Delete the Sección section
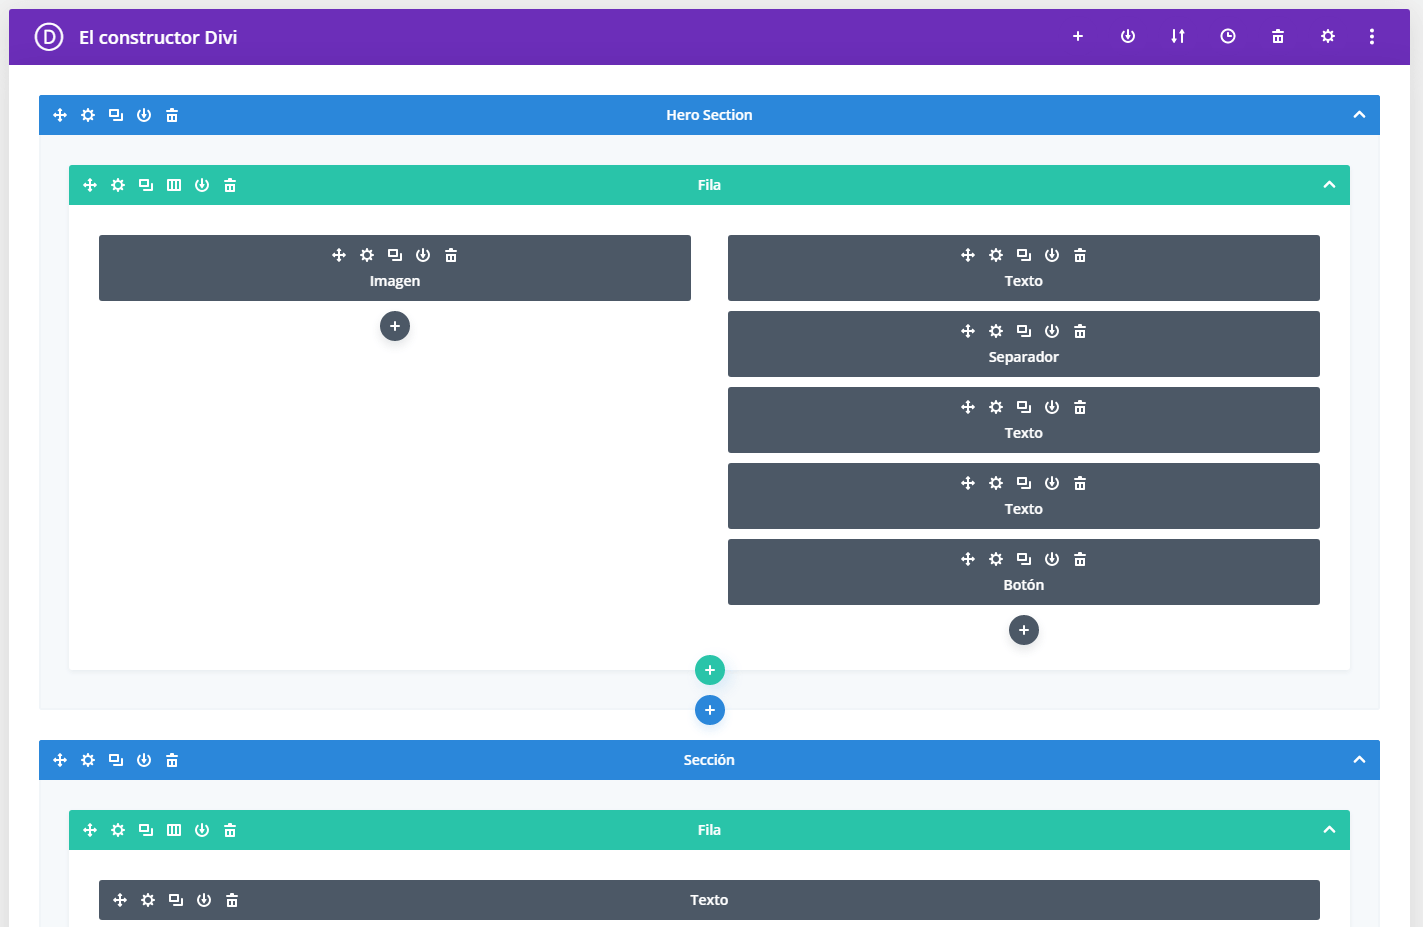The image size is (1423, 927). pyautogui.click(x=172, y=760)
